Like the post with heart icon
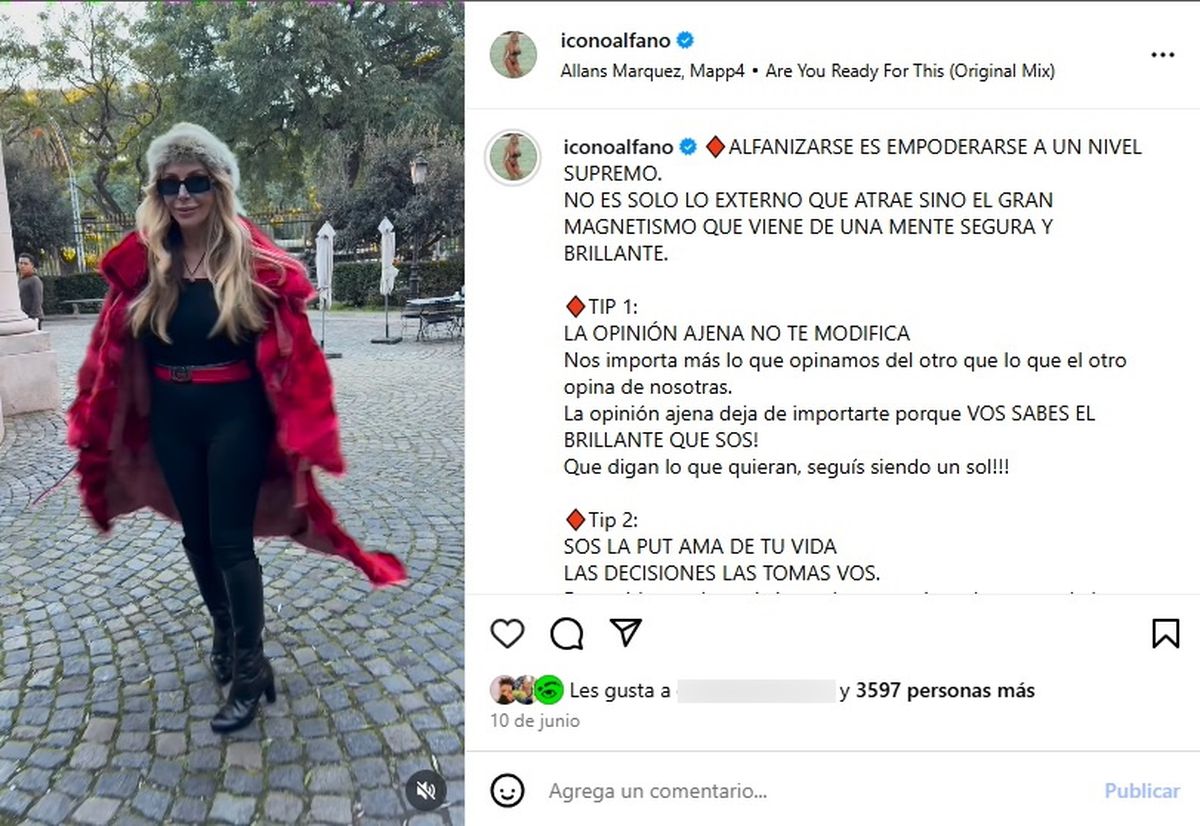Screen dimensions: 1200x826 [508, 633]
